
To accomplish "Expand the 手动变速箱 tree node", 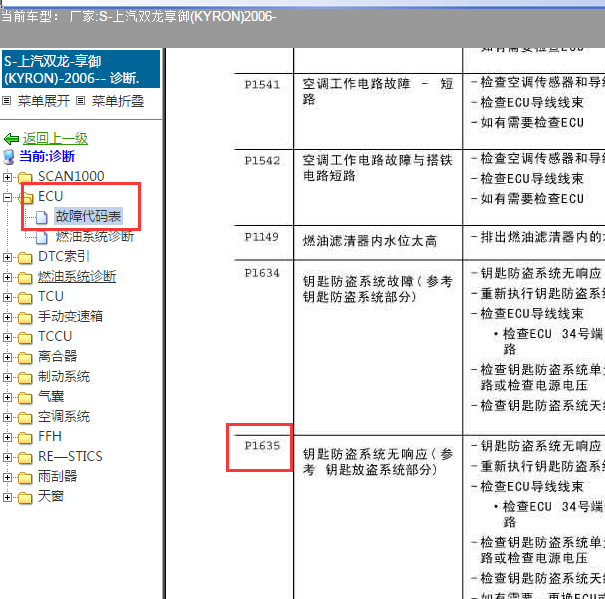I will (7, 317).
